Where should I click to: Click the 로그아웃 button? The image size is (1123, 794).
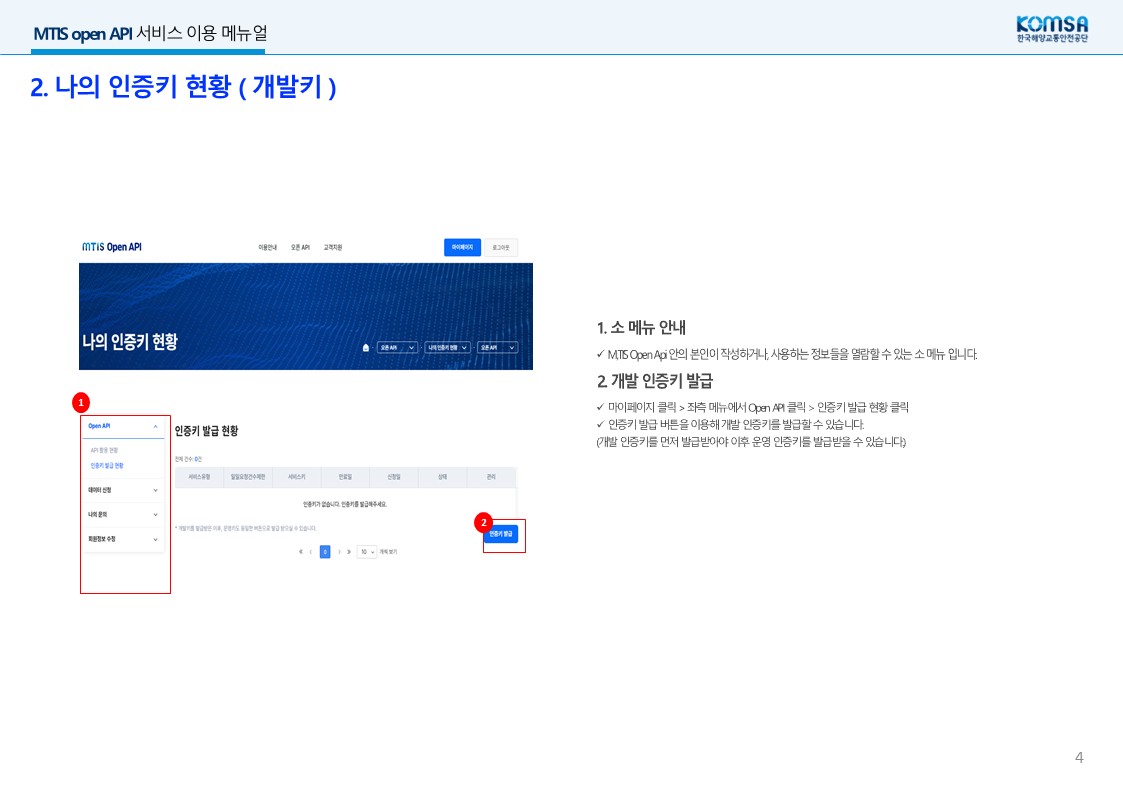pyautogui.click(x=501, y=248)
